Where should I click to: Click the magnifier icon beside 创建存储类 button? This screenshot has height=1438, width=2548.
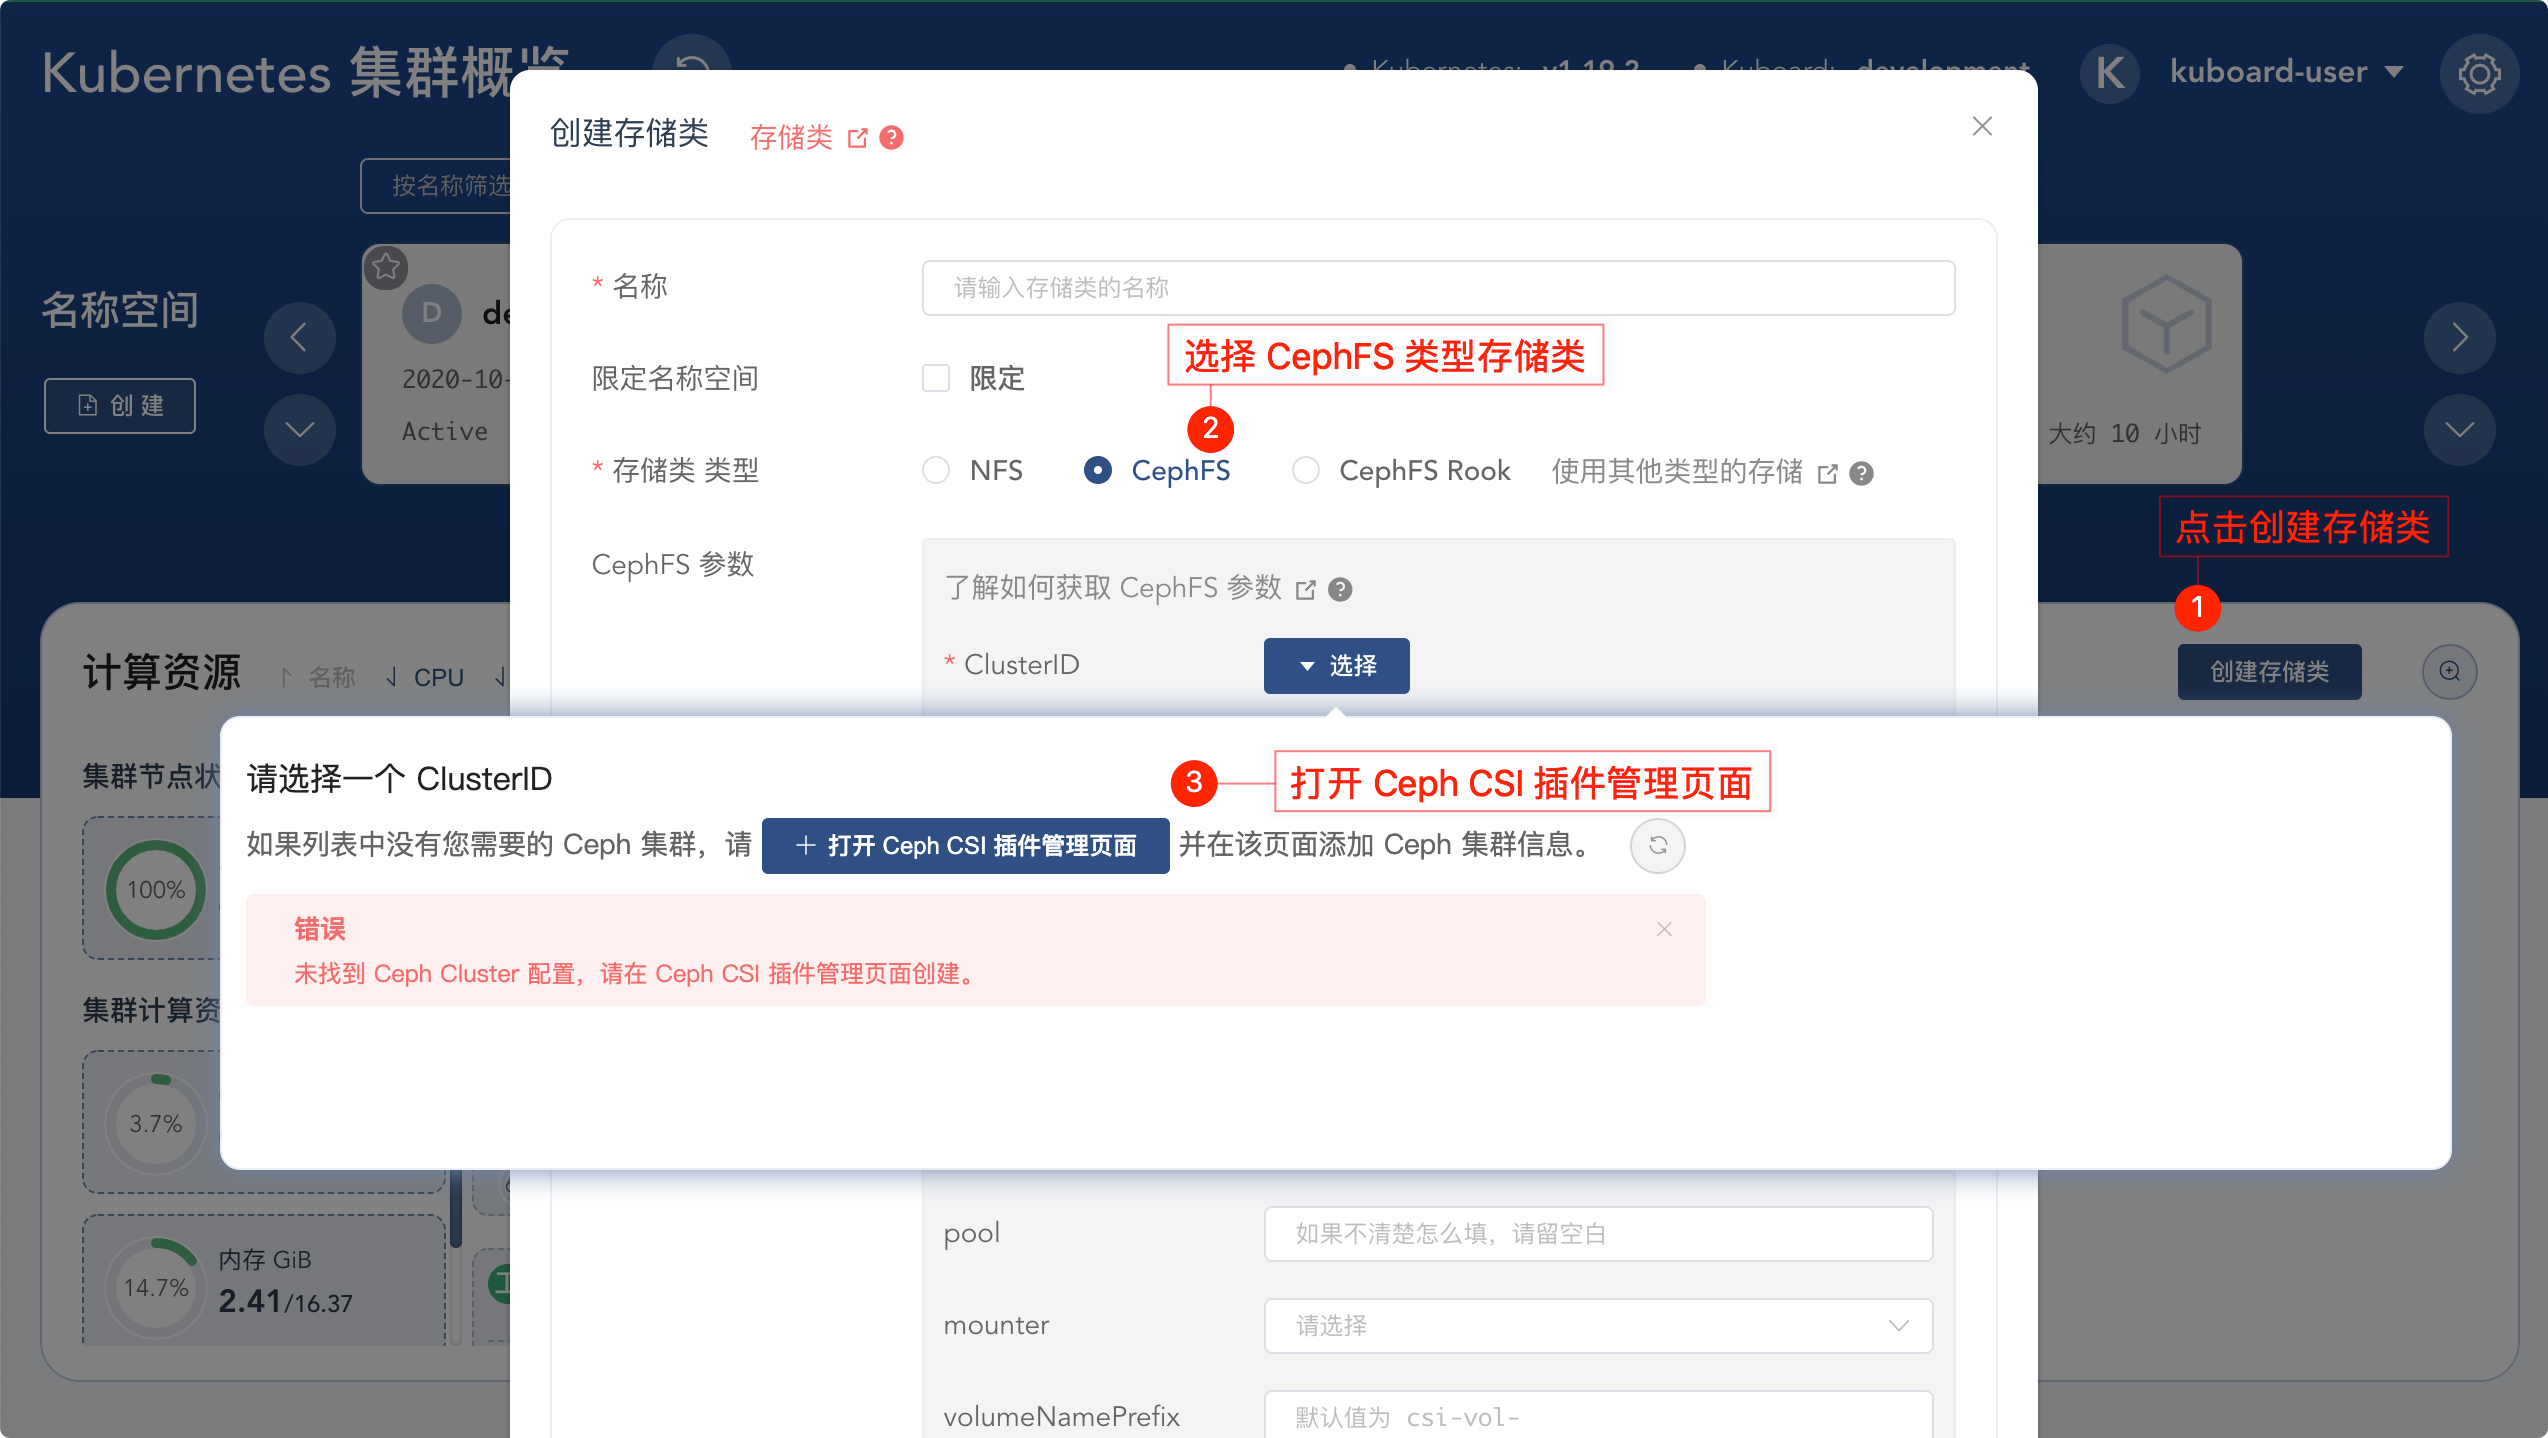point(2449,671)
